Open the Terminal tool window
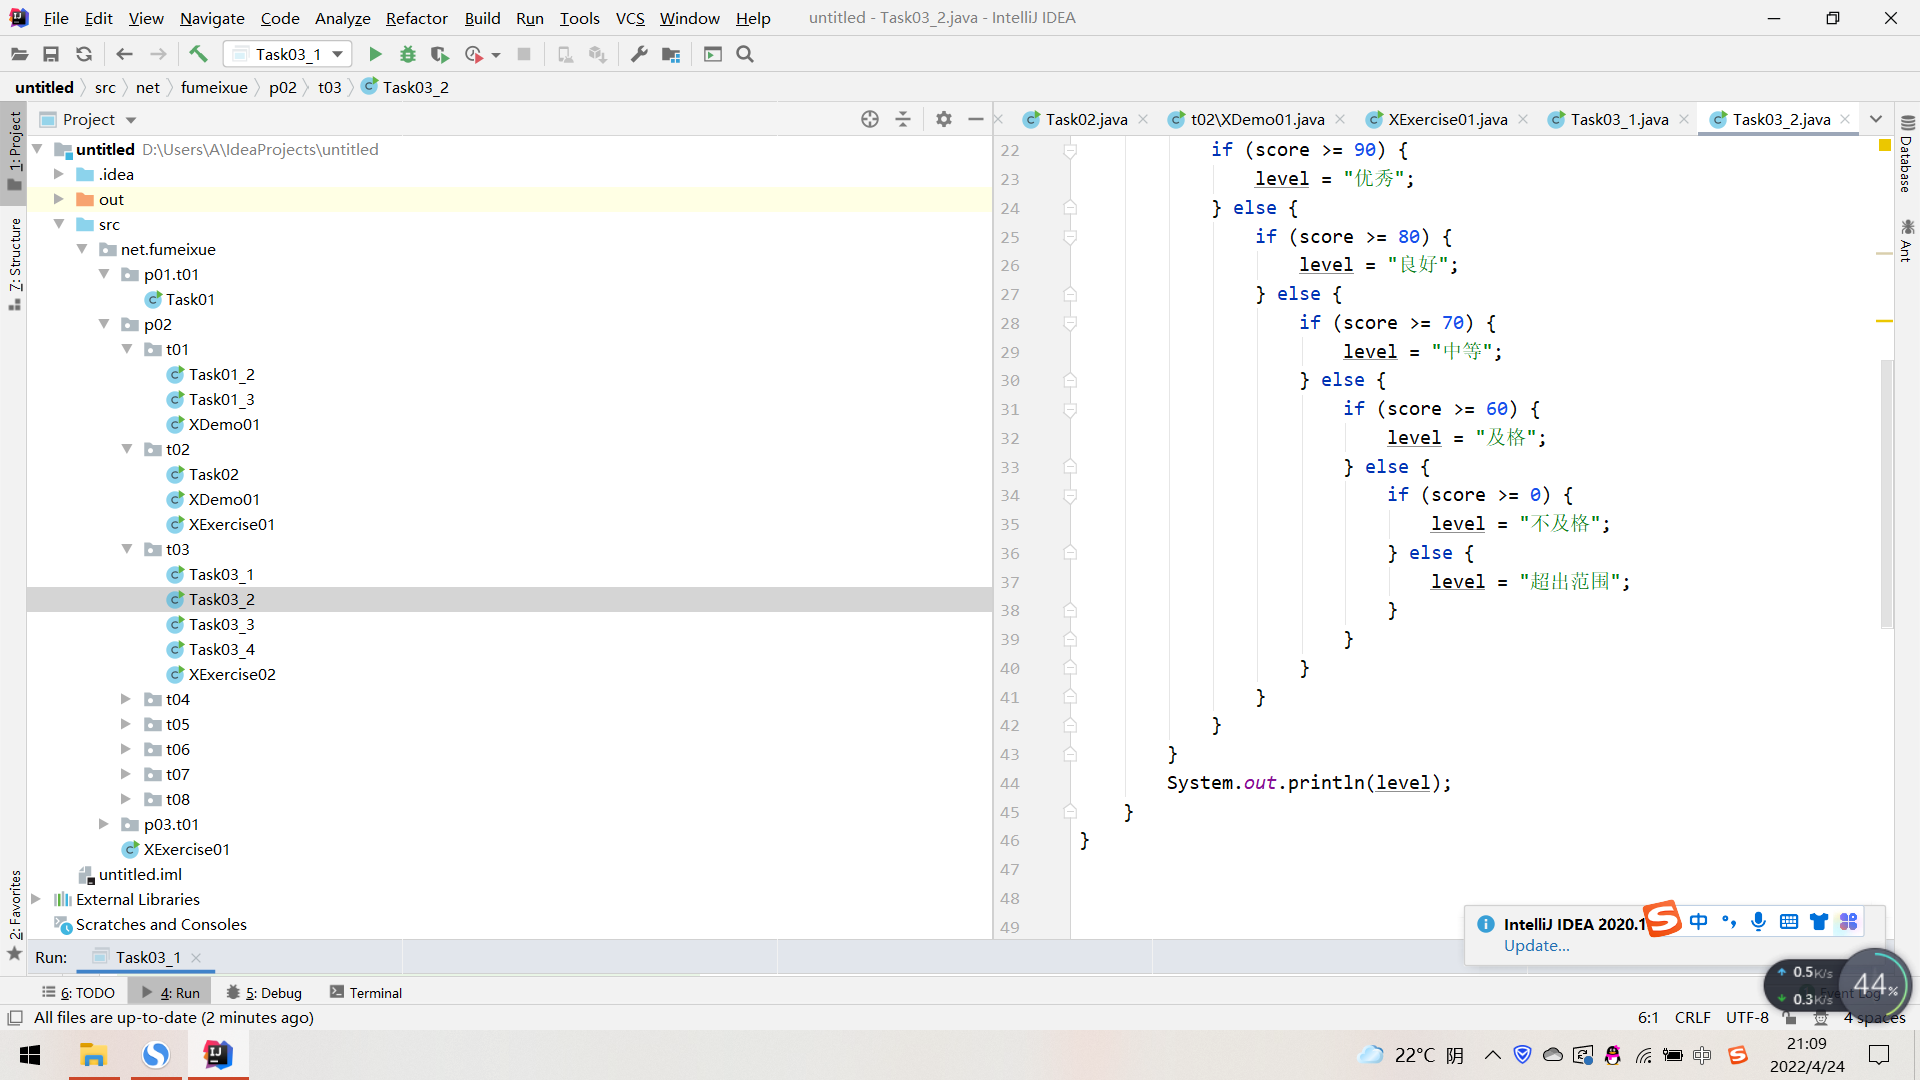 366,992
